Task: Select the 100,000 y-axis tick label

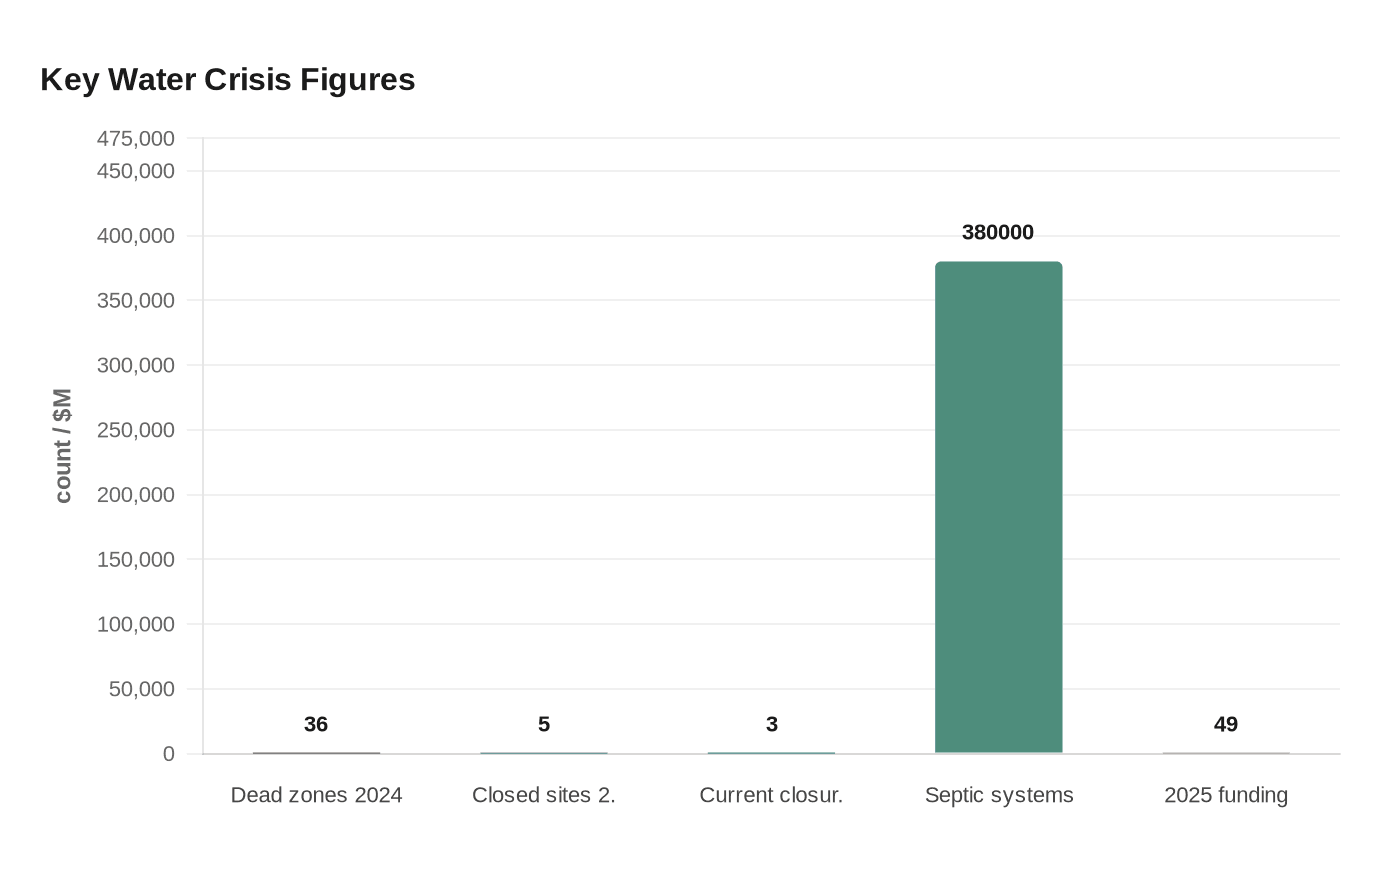Action: click(136, 624)
